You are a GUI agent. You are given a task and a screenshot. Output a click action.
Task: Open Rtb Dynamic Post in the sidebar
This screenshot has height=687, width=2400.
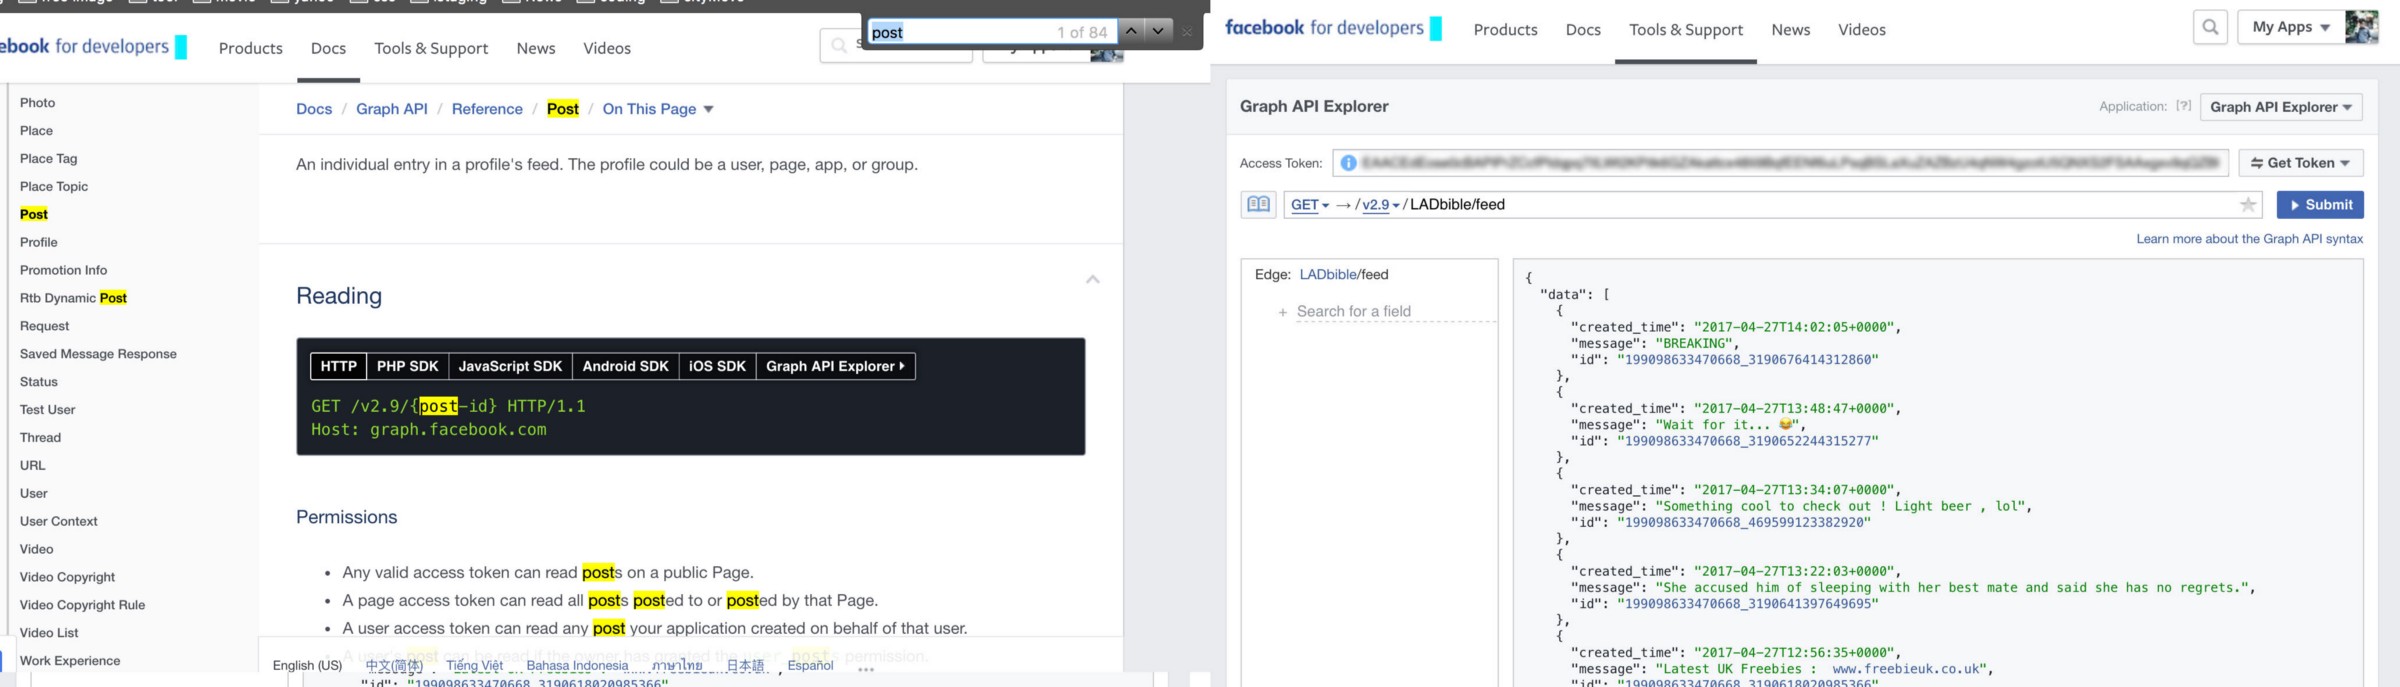coord(73,298)
